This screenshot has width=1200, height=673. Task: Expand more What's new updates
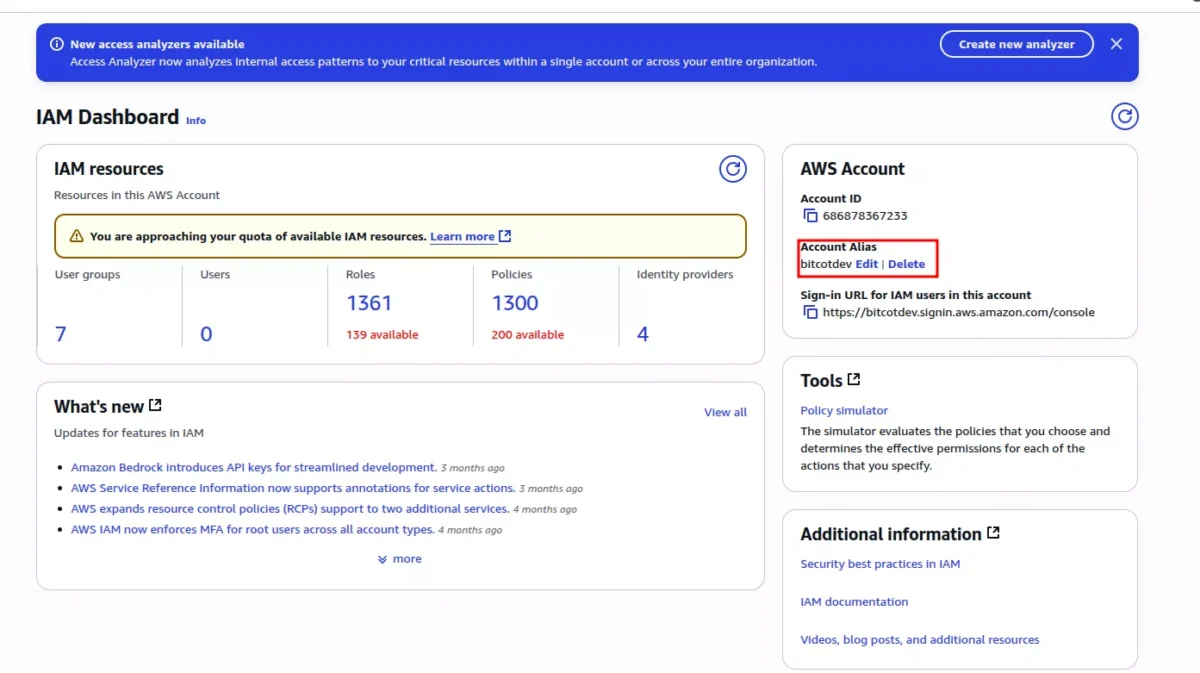399,559
